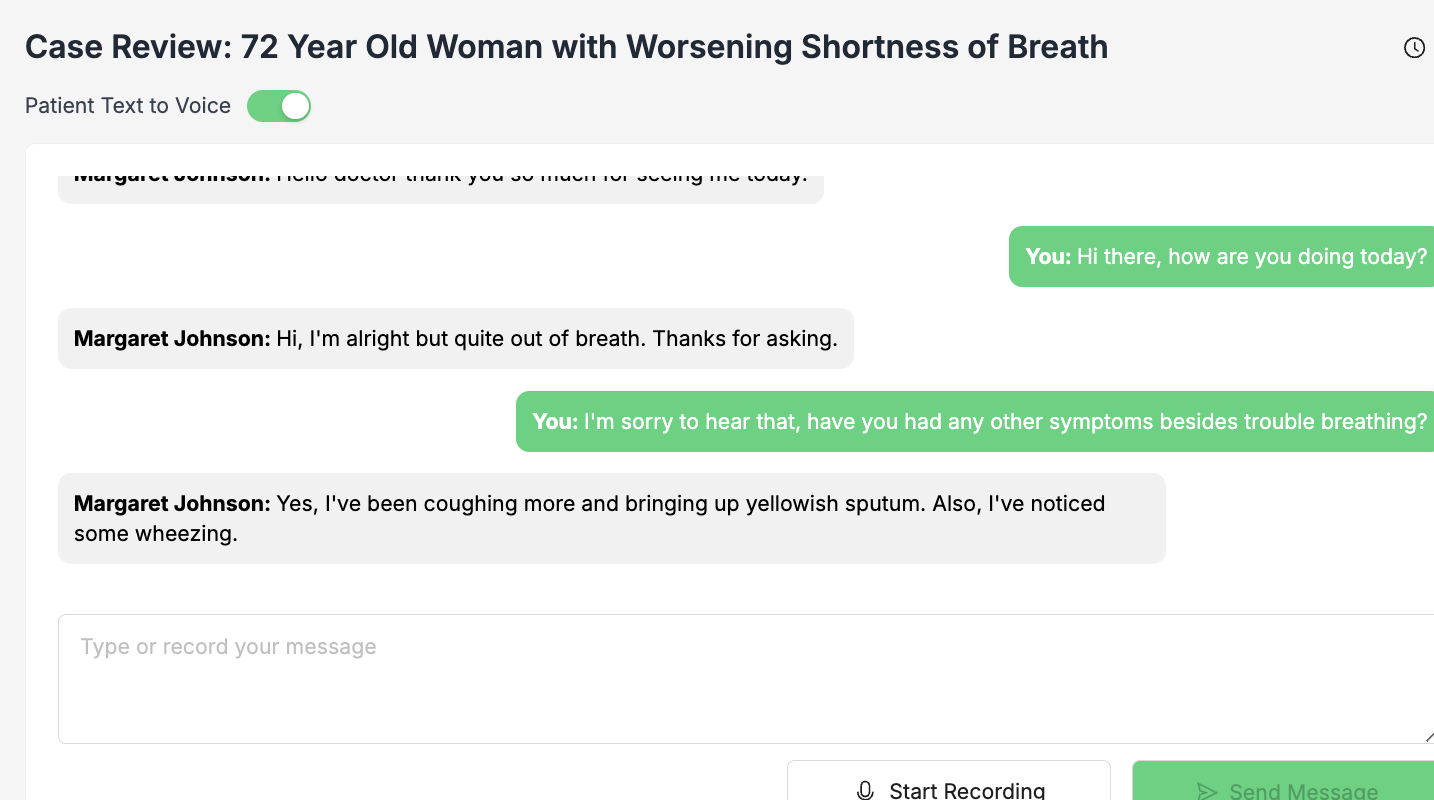Click "Margaret Johnson:" name in the coughing message
The height and width of the screenshot is (800, 1434).
coord(172,504)
